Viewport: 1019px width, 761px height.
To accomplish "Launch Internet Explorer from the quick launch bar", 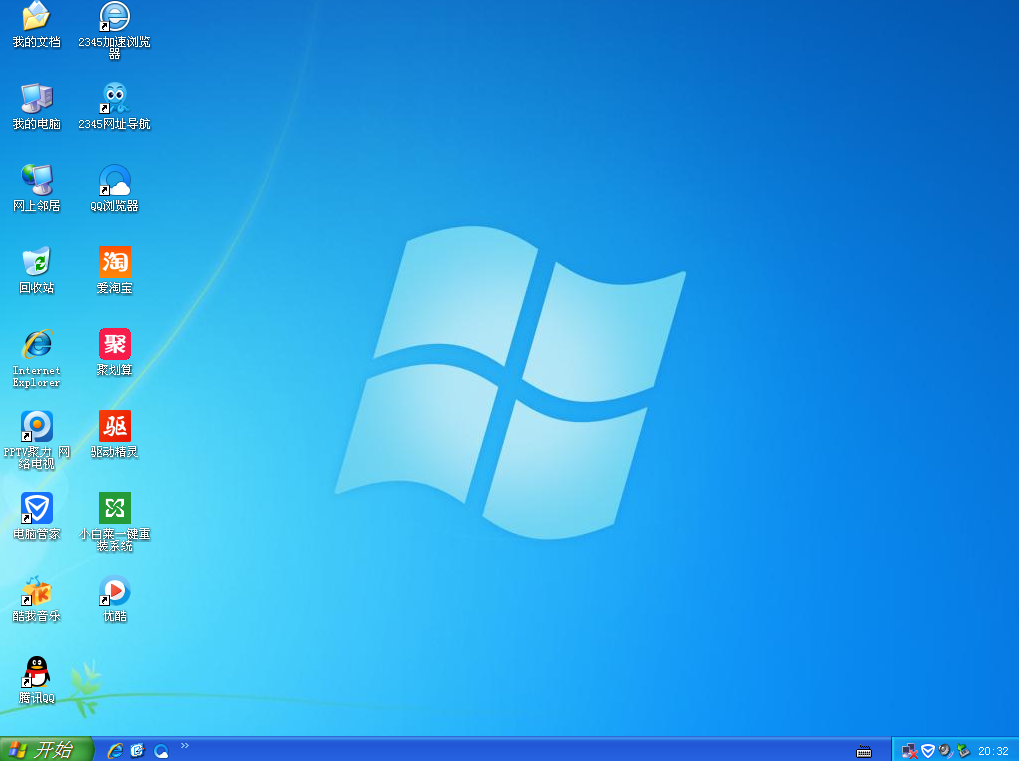I will coord(115,751).
